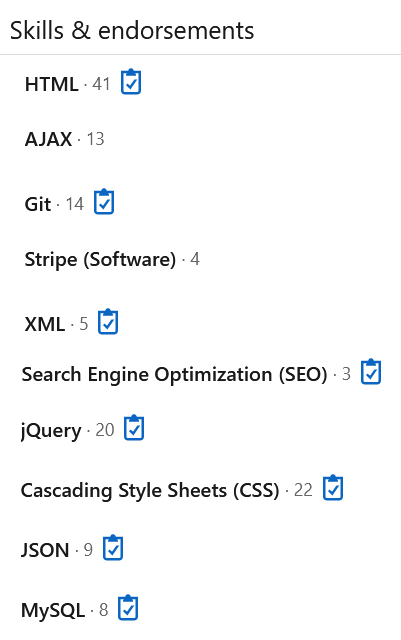Open the MySQL skill entry
This screenshot has width=401, height=640.
click(53, 611)
